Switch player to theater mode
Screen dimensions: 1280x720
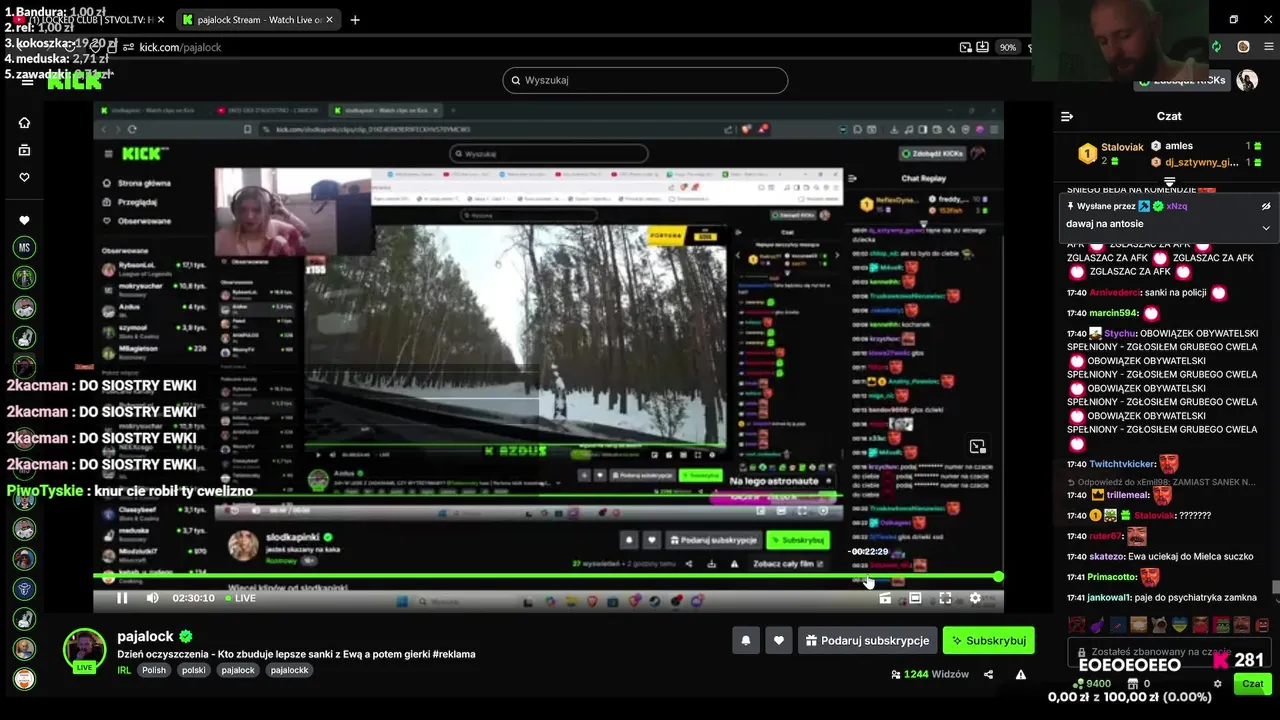(915, 598)
